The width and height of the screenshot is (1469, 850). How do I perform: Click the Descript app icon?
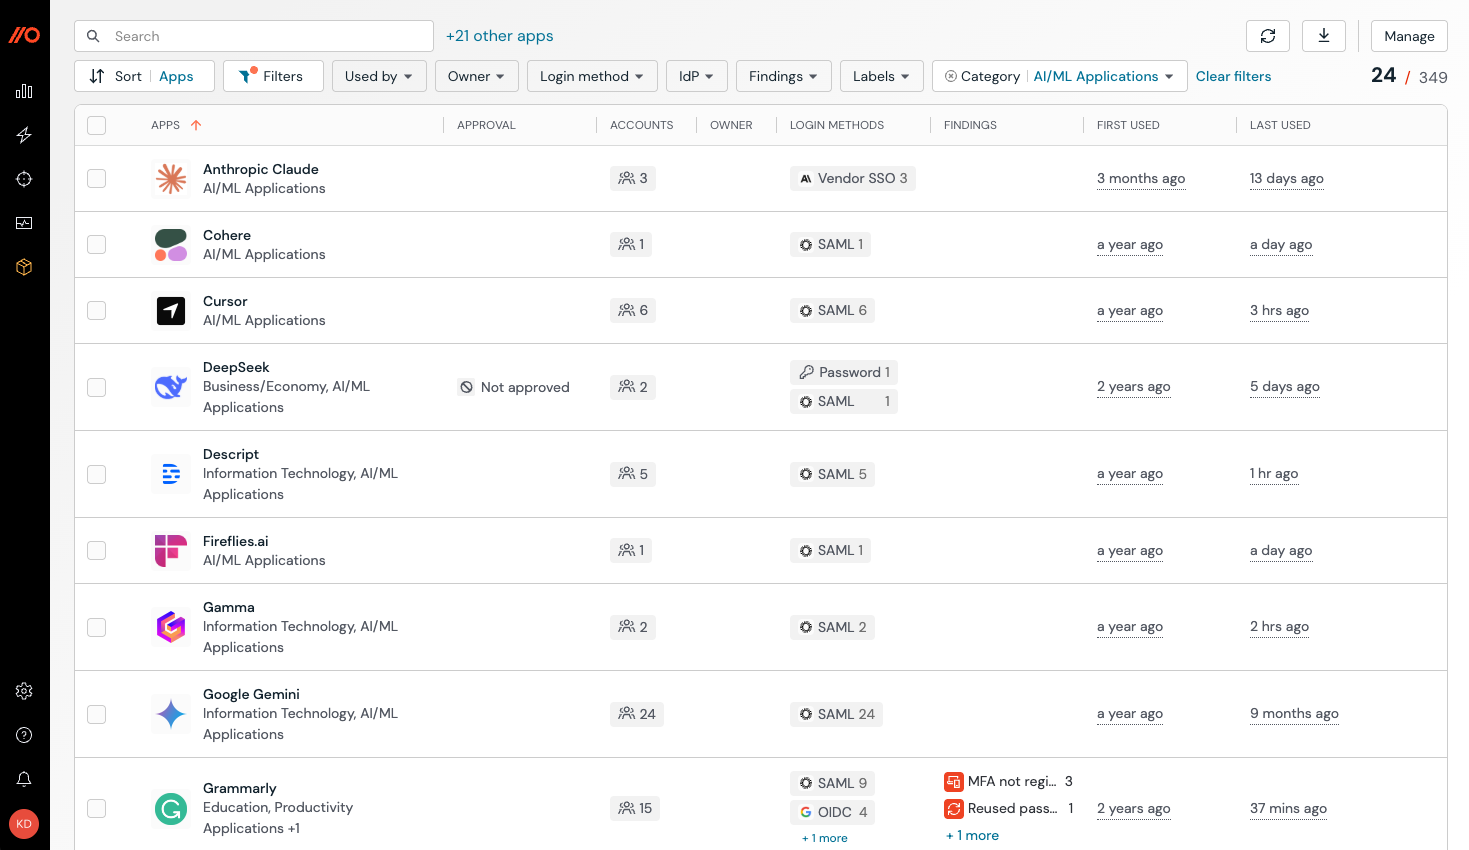(171, 474)
